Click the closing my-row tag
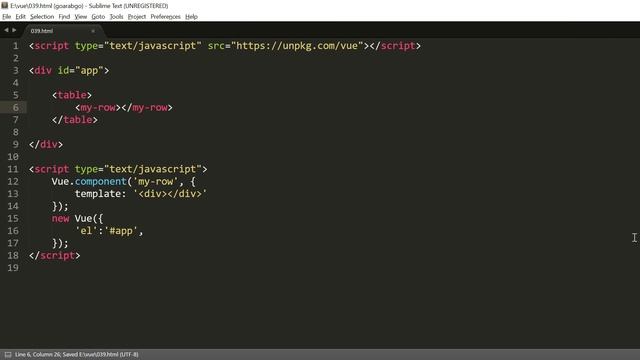640x360 pixels. tap(147, 107)
